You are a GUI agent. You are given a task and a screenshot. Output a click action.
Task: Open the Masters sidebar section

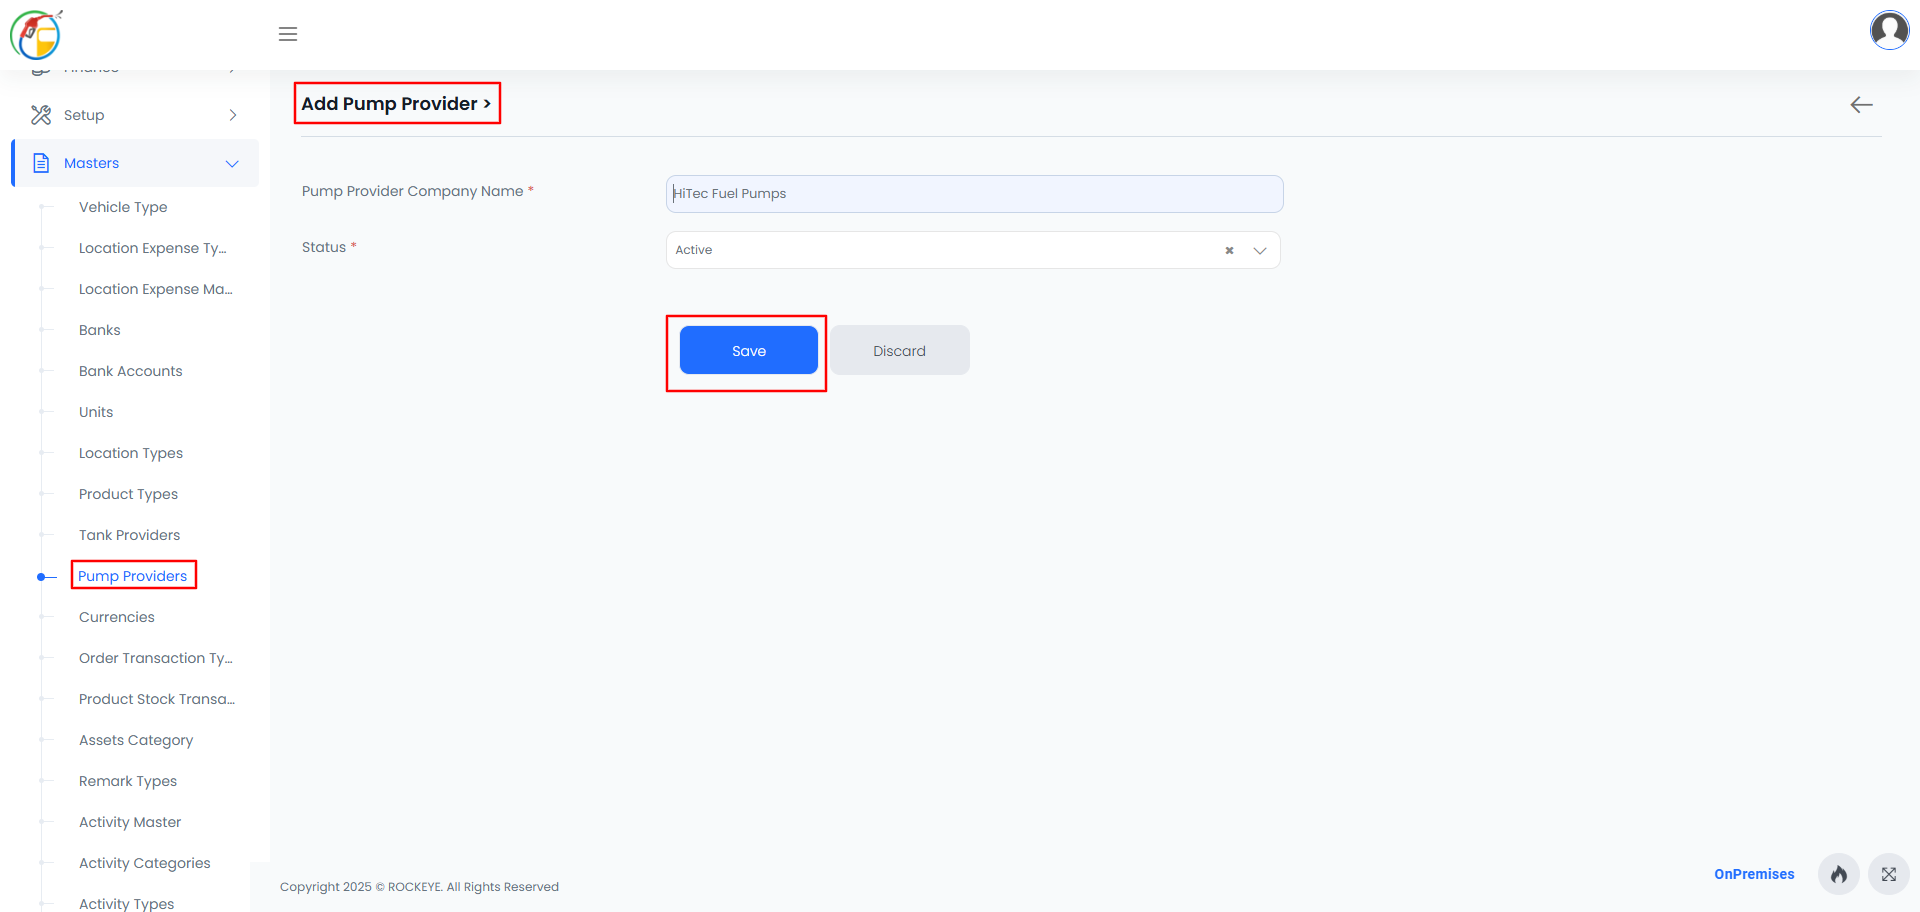[135, 163]
